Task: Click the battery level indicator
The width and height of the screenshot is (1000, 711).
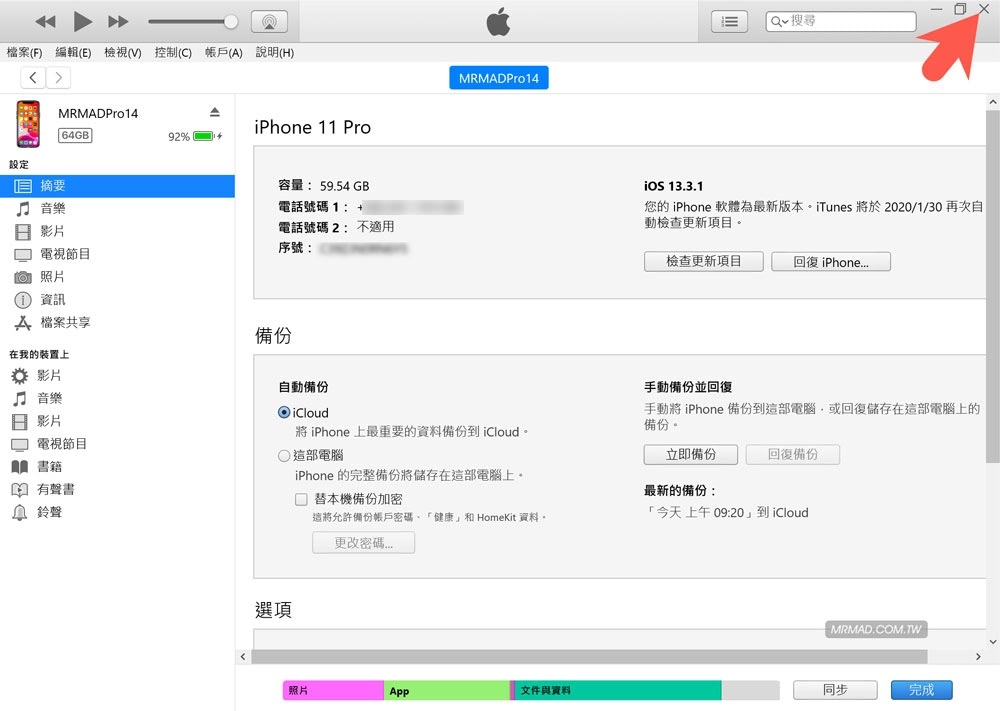Action: (x=204, y=136)
